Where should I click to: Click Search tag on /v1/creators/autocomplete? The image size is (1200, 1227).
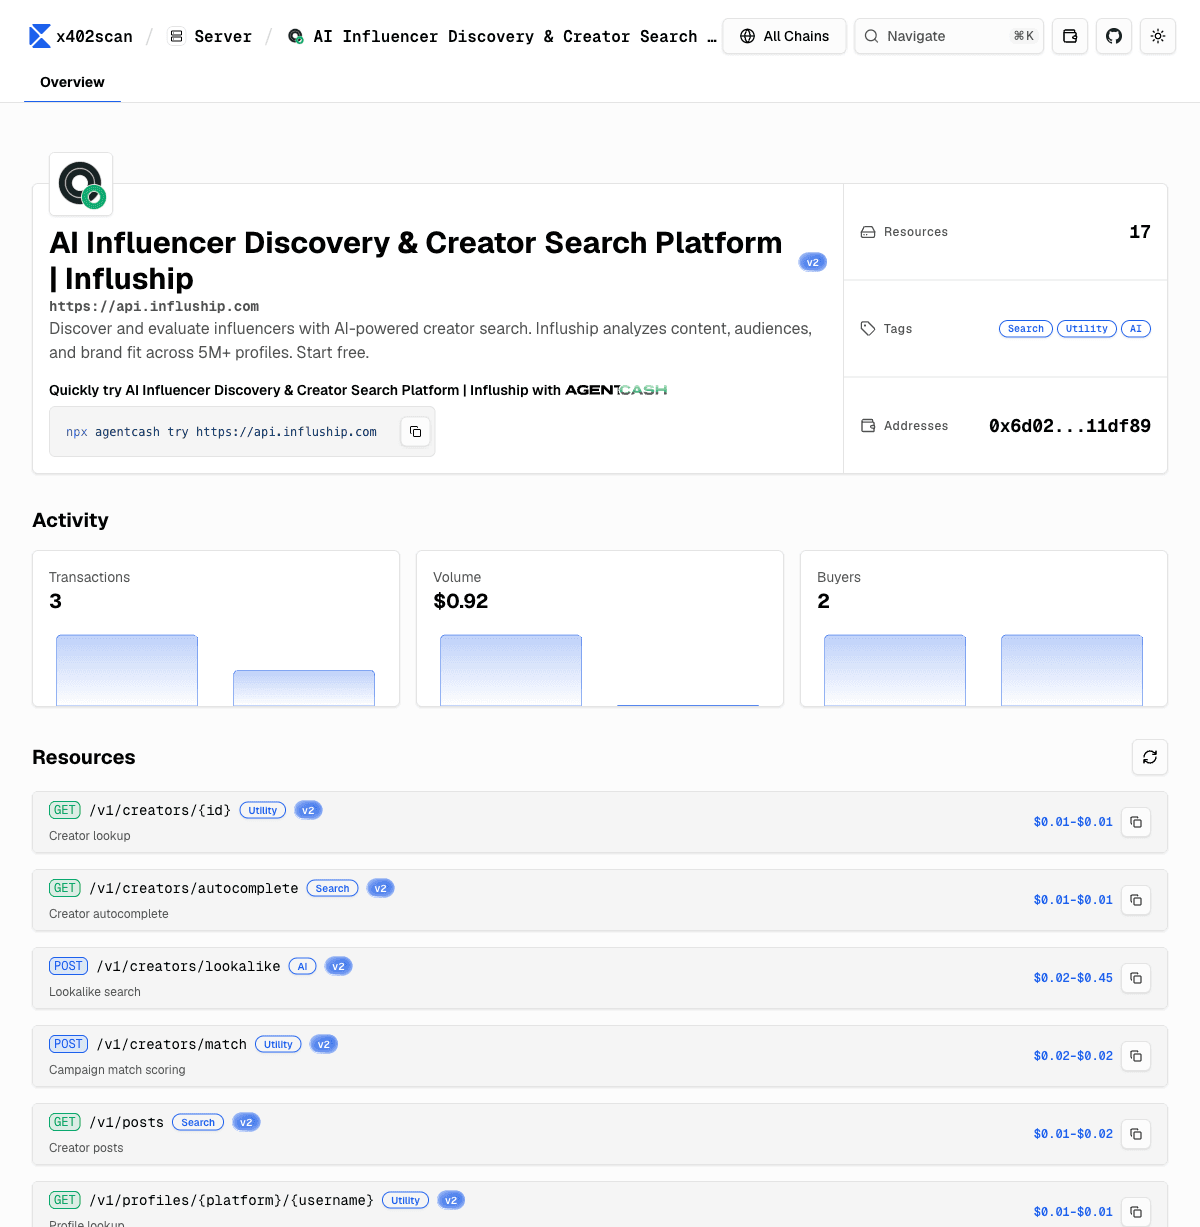pyautogui.click(x=333, y=889)
